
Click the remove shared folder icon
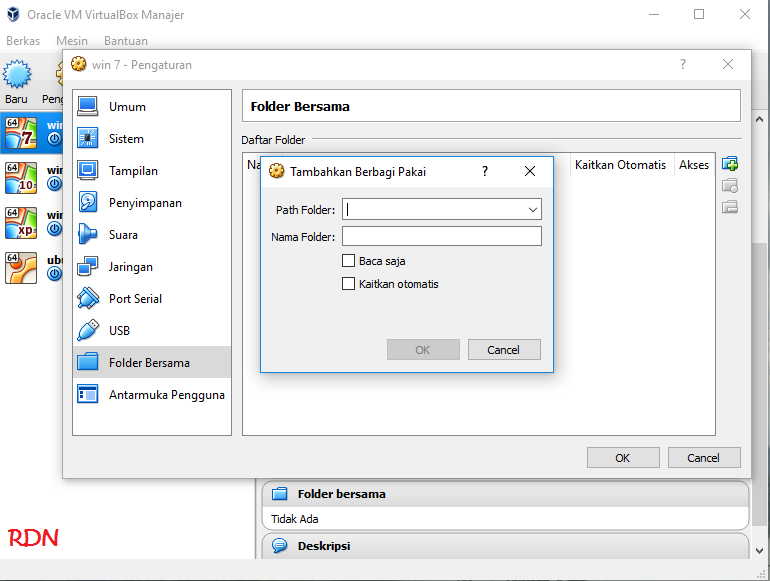pos(730,207)
